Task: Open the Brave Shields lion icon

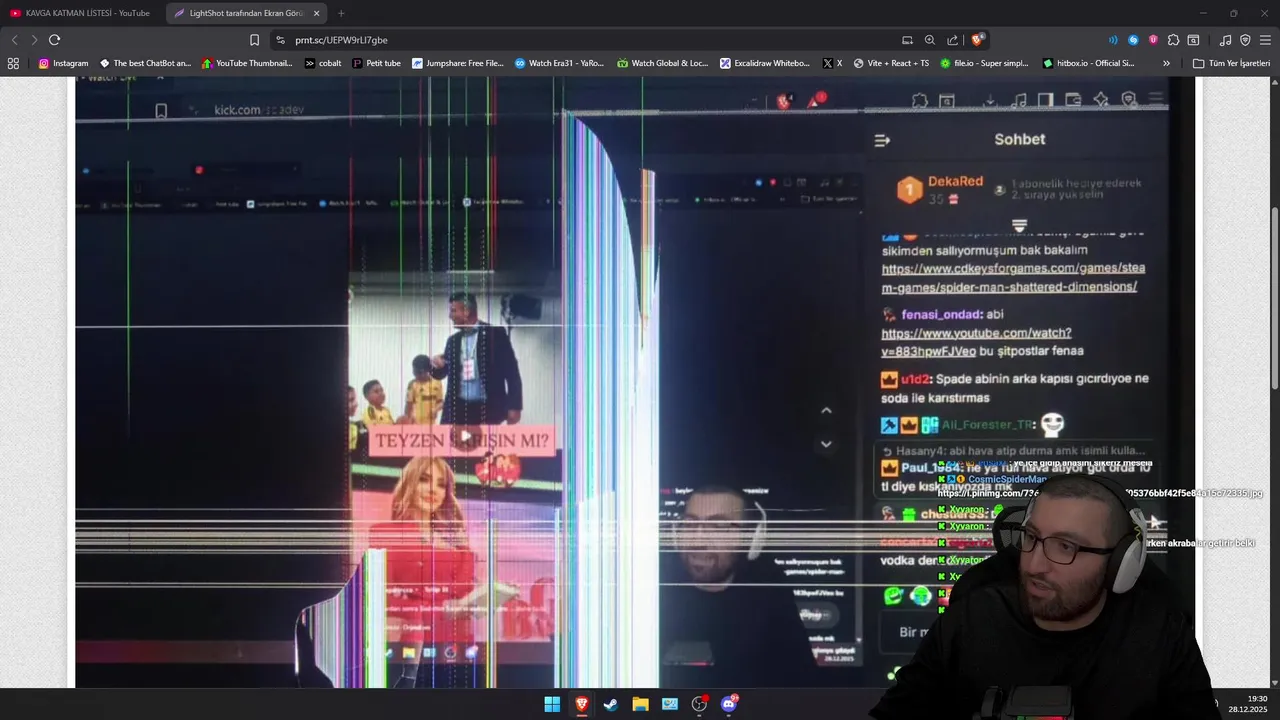Action: click(978, 40)
